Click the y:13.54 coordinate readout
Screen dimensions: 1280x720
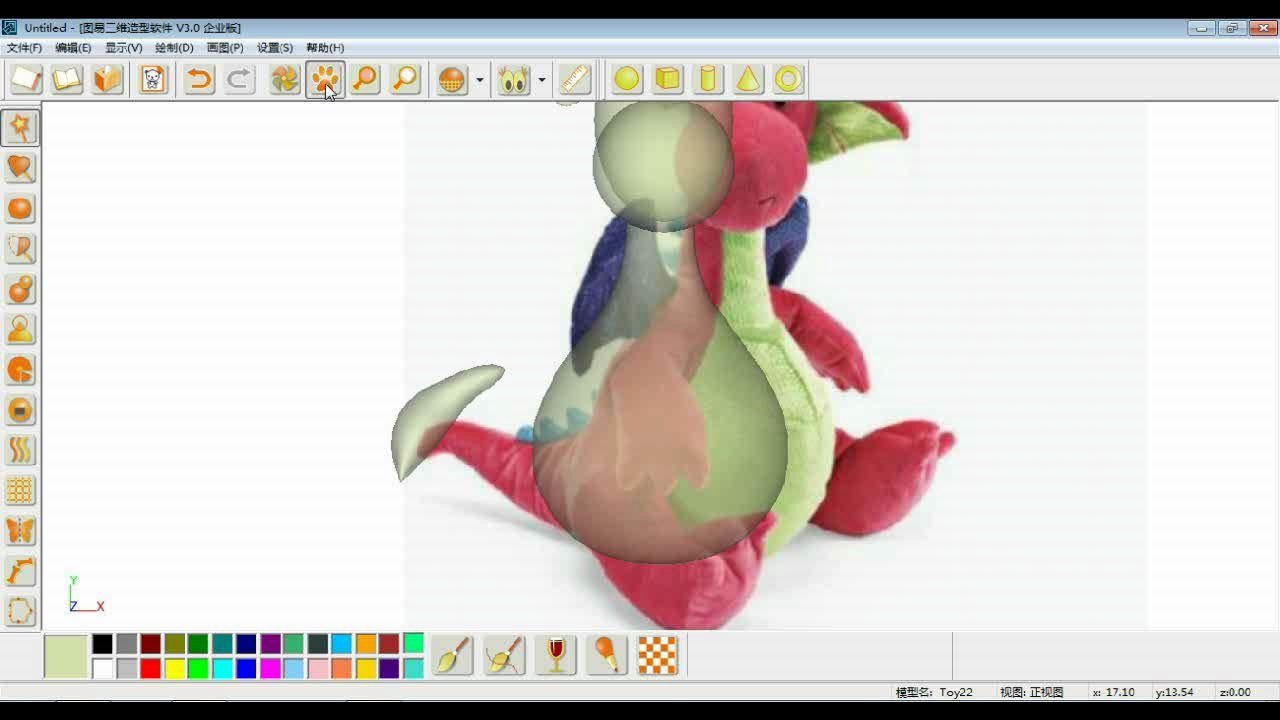pos(1174,692)
